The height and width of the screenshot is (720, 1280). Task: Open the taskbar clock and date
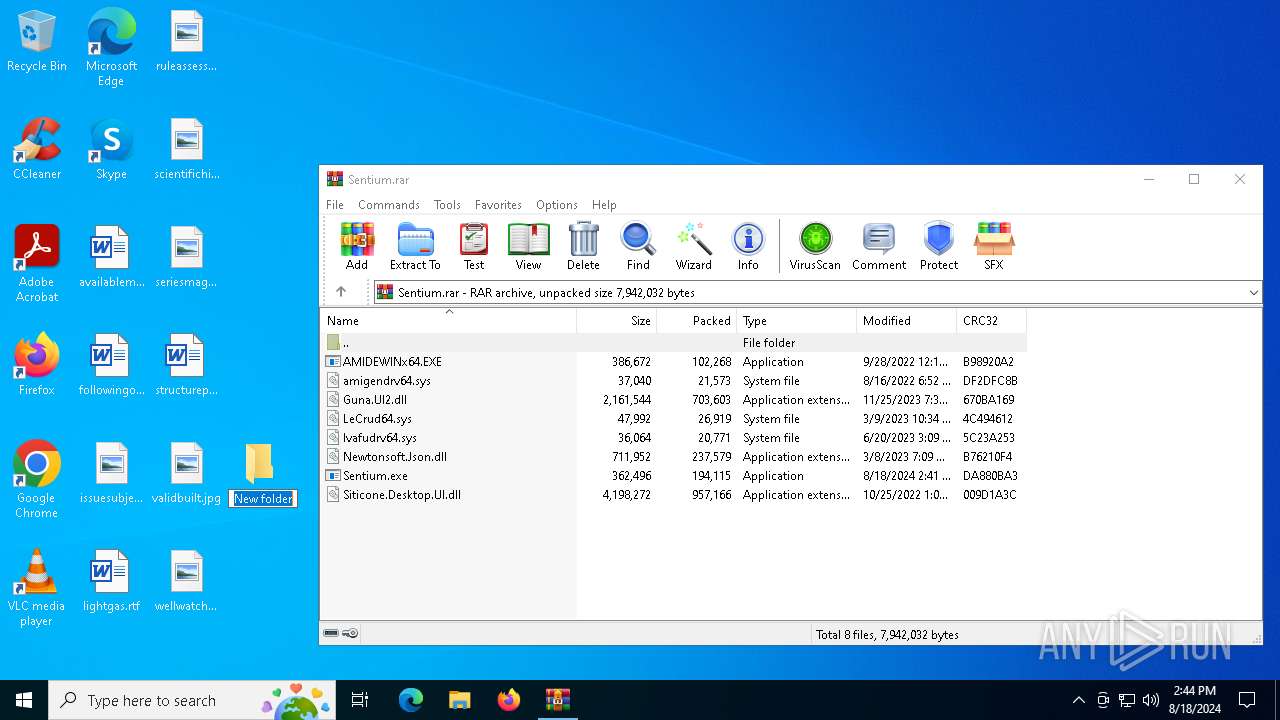point(1194,700)
